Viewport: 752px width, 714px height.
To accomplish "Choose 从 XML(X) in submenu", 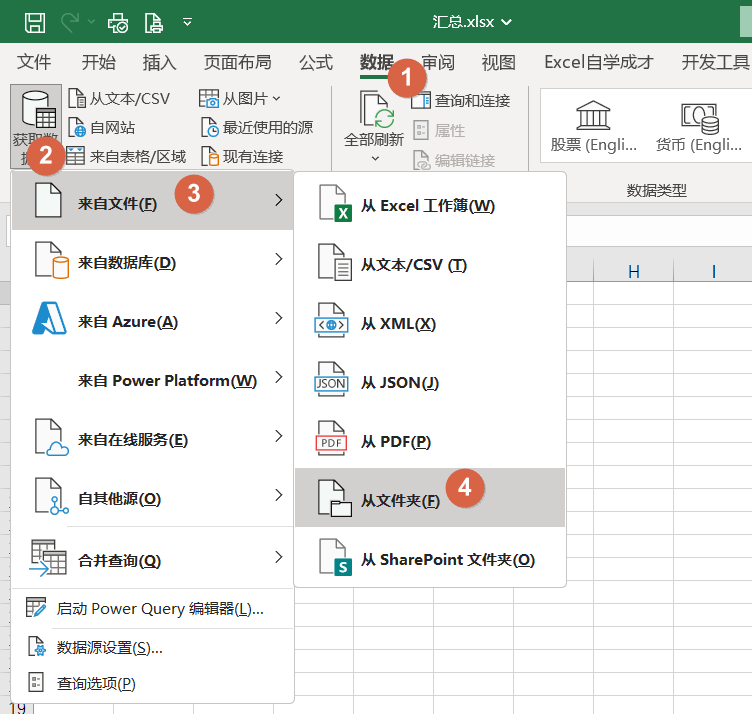I will (x=430, y=322).
